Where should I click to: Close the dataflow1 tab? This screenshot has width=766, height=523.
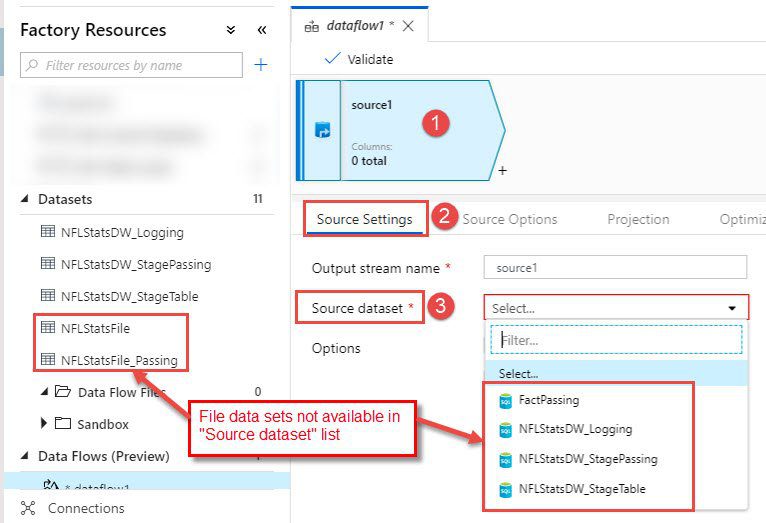tap(408, 26)
